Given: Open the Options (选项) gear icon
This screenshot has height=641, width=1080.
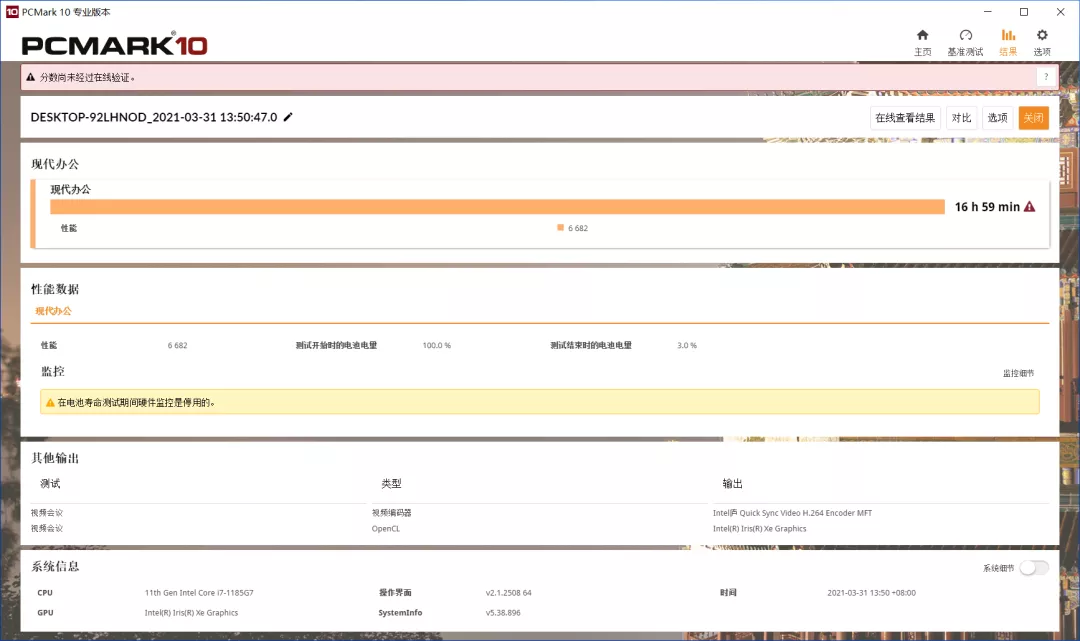Looking at the screenshot, I should (1042, 36).
